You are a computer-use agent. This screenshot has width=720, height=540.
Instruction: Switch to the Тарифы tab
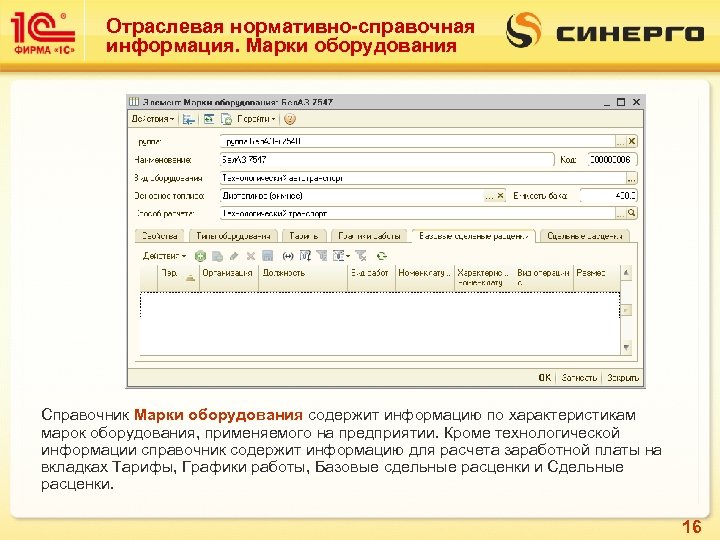(304, 236)
